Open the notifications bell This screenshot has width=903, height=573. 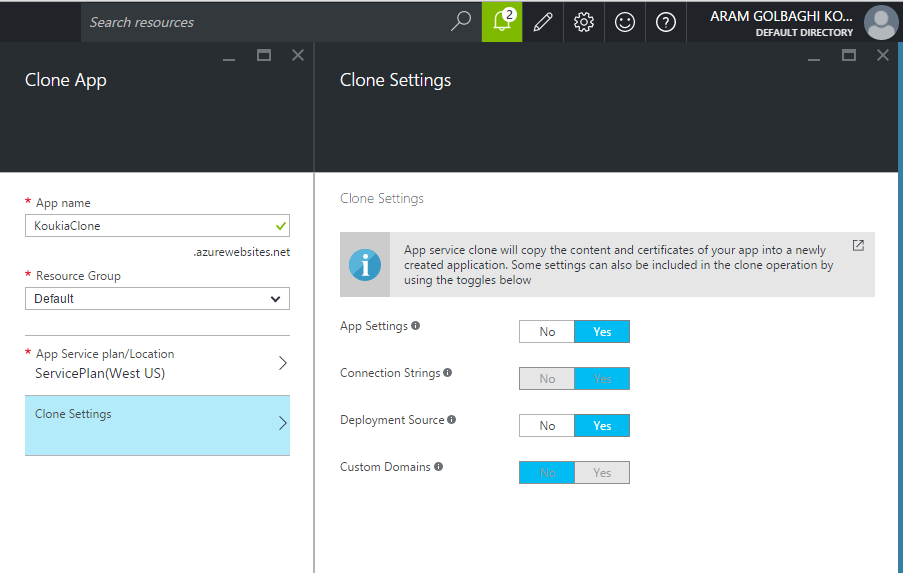point(502,22)
